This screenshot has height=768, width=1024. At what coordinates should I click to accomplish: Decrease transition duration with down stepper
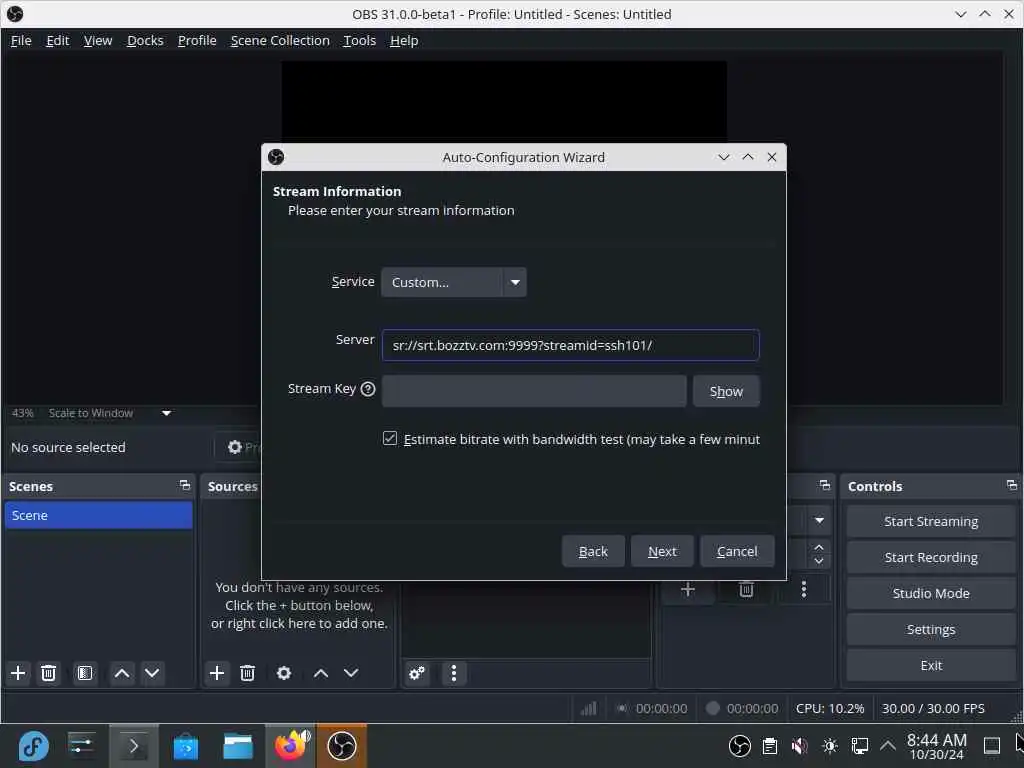pyautogui.click(x=819, y=561)
